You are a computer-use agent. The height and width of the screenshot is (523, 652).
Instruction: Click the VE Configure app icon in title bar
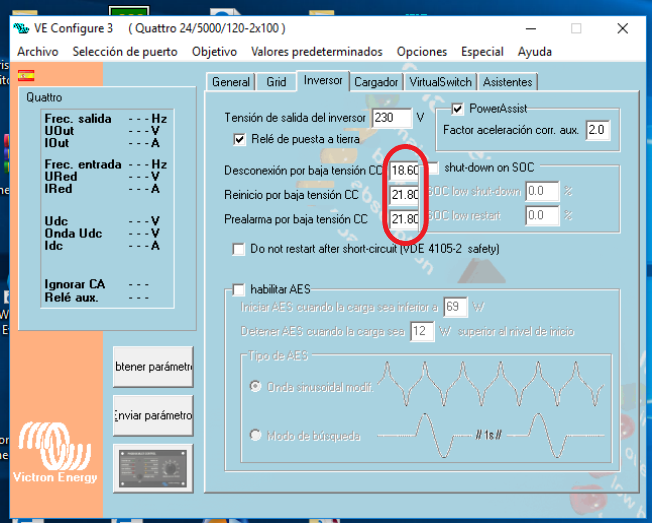click(x=21, y=28)
